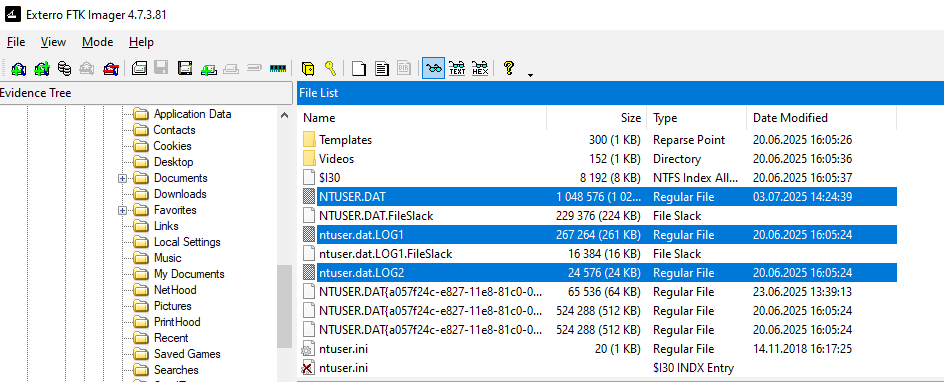Click the Create Disk Image icon
Image resolution: width=944 pixels, height=382 pixels.
139,69
